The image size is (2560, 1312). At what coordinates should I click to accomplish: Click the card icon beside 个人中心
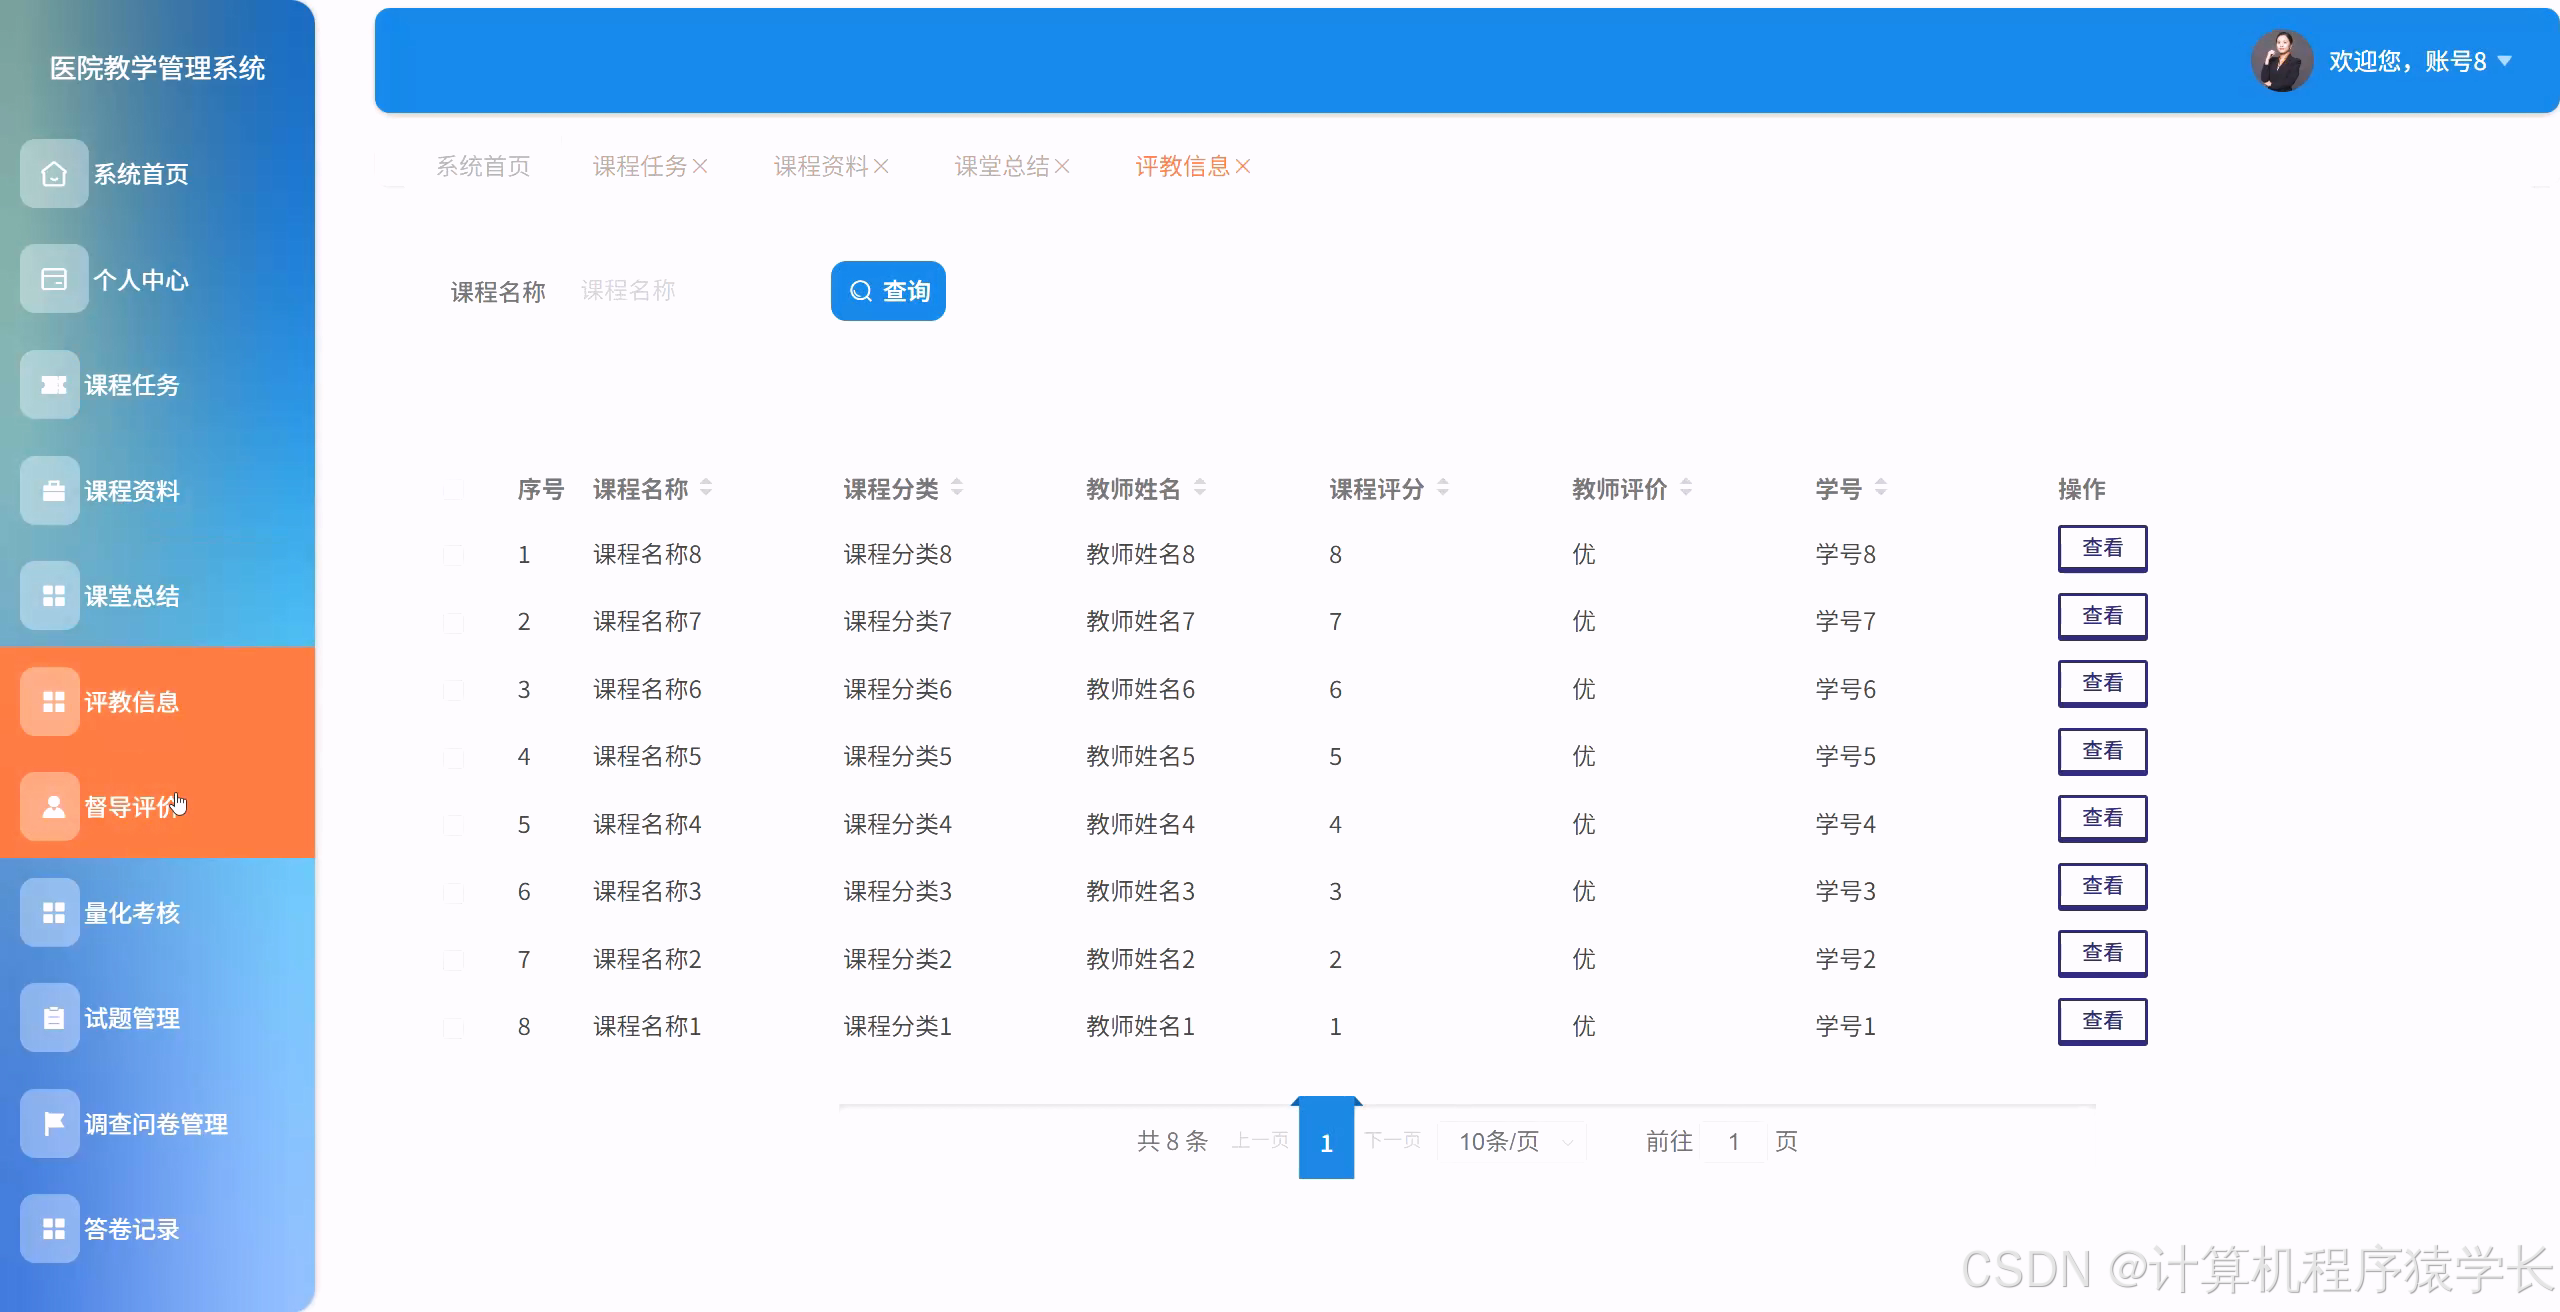(x=54, y=279)
